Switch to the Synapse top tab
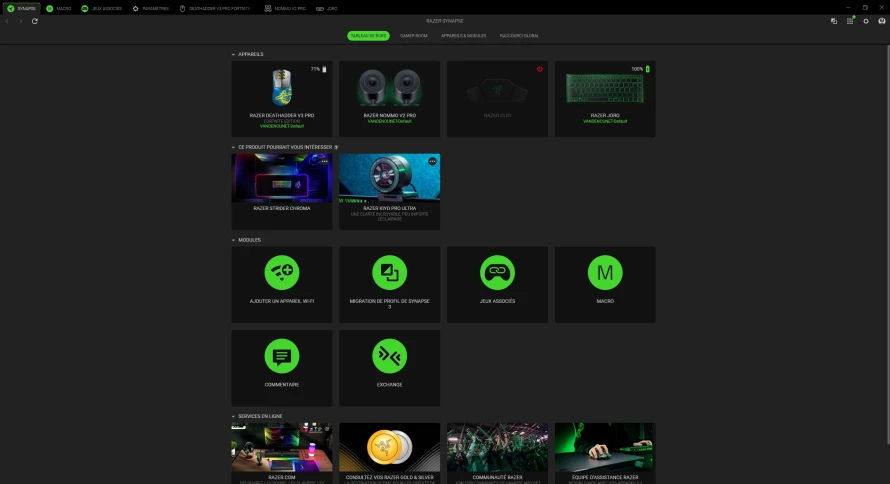 pyautogui.click(x=21, y=9)
